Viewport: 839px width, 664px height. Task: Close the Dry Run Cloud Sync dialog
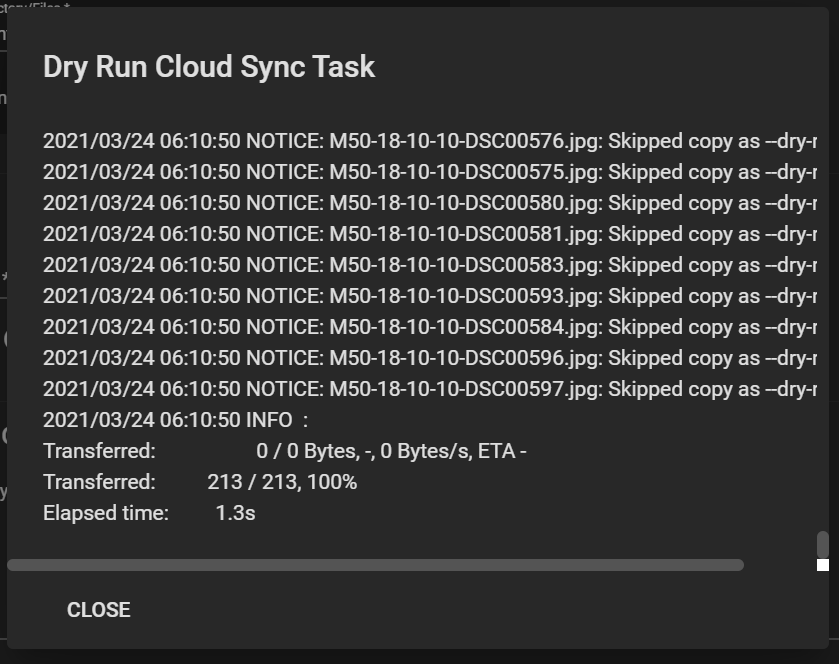98,609
